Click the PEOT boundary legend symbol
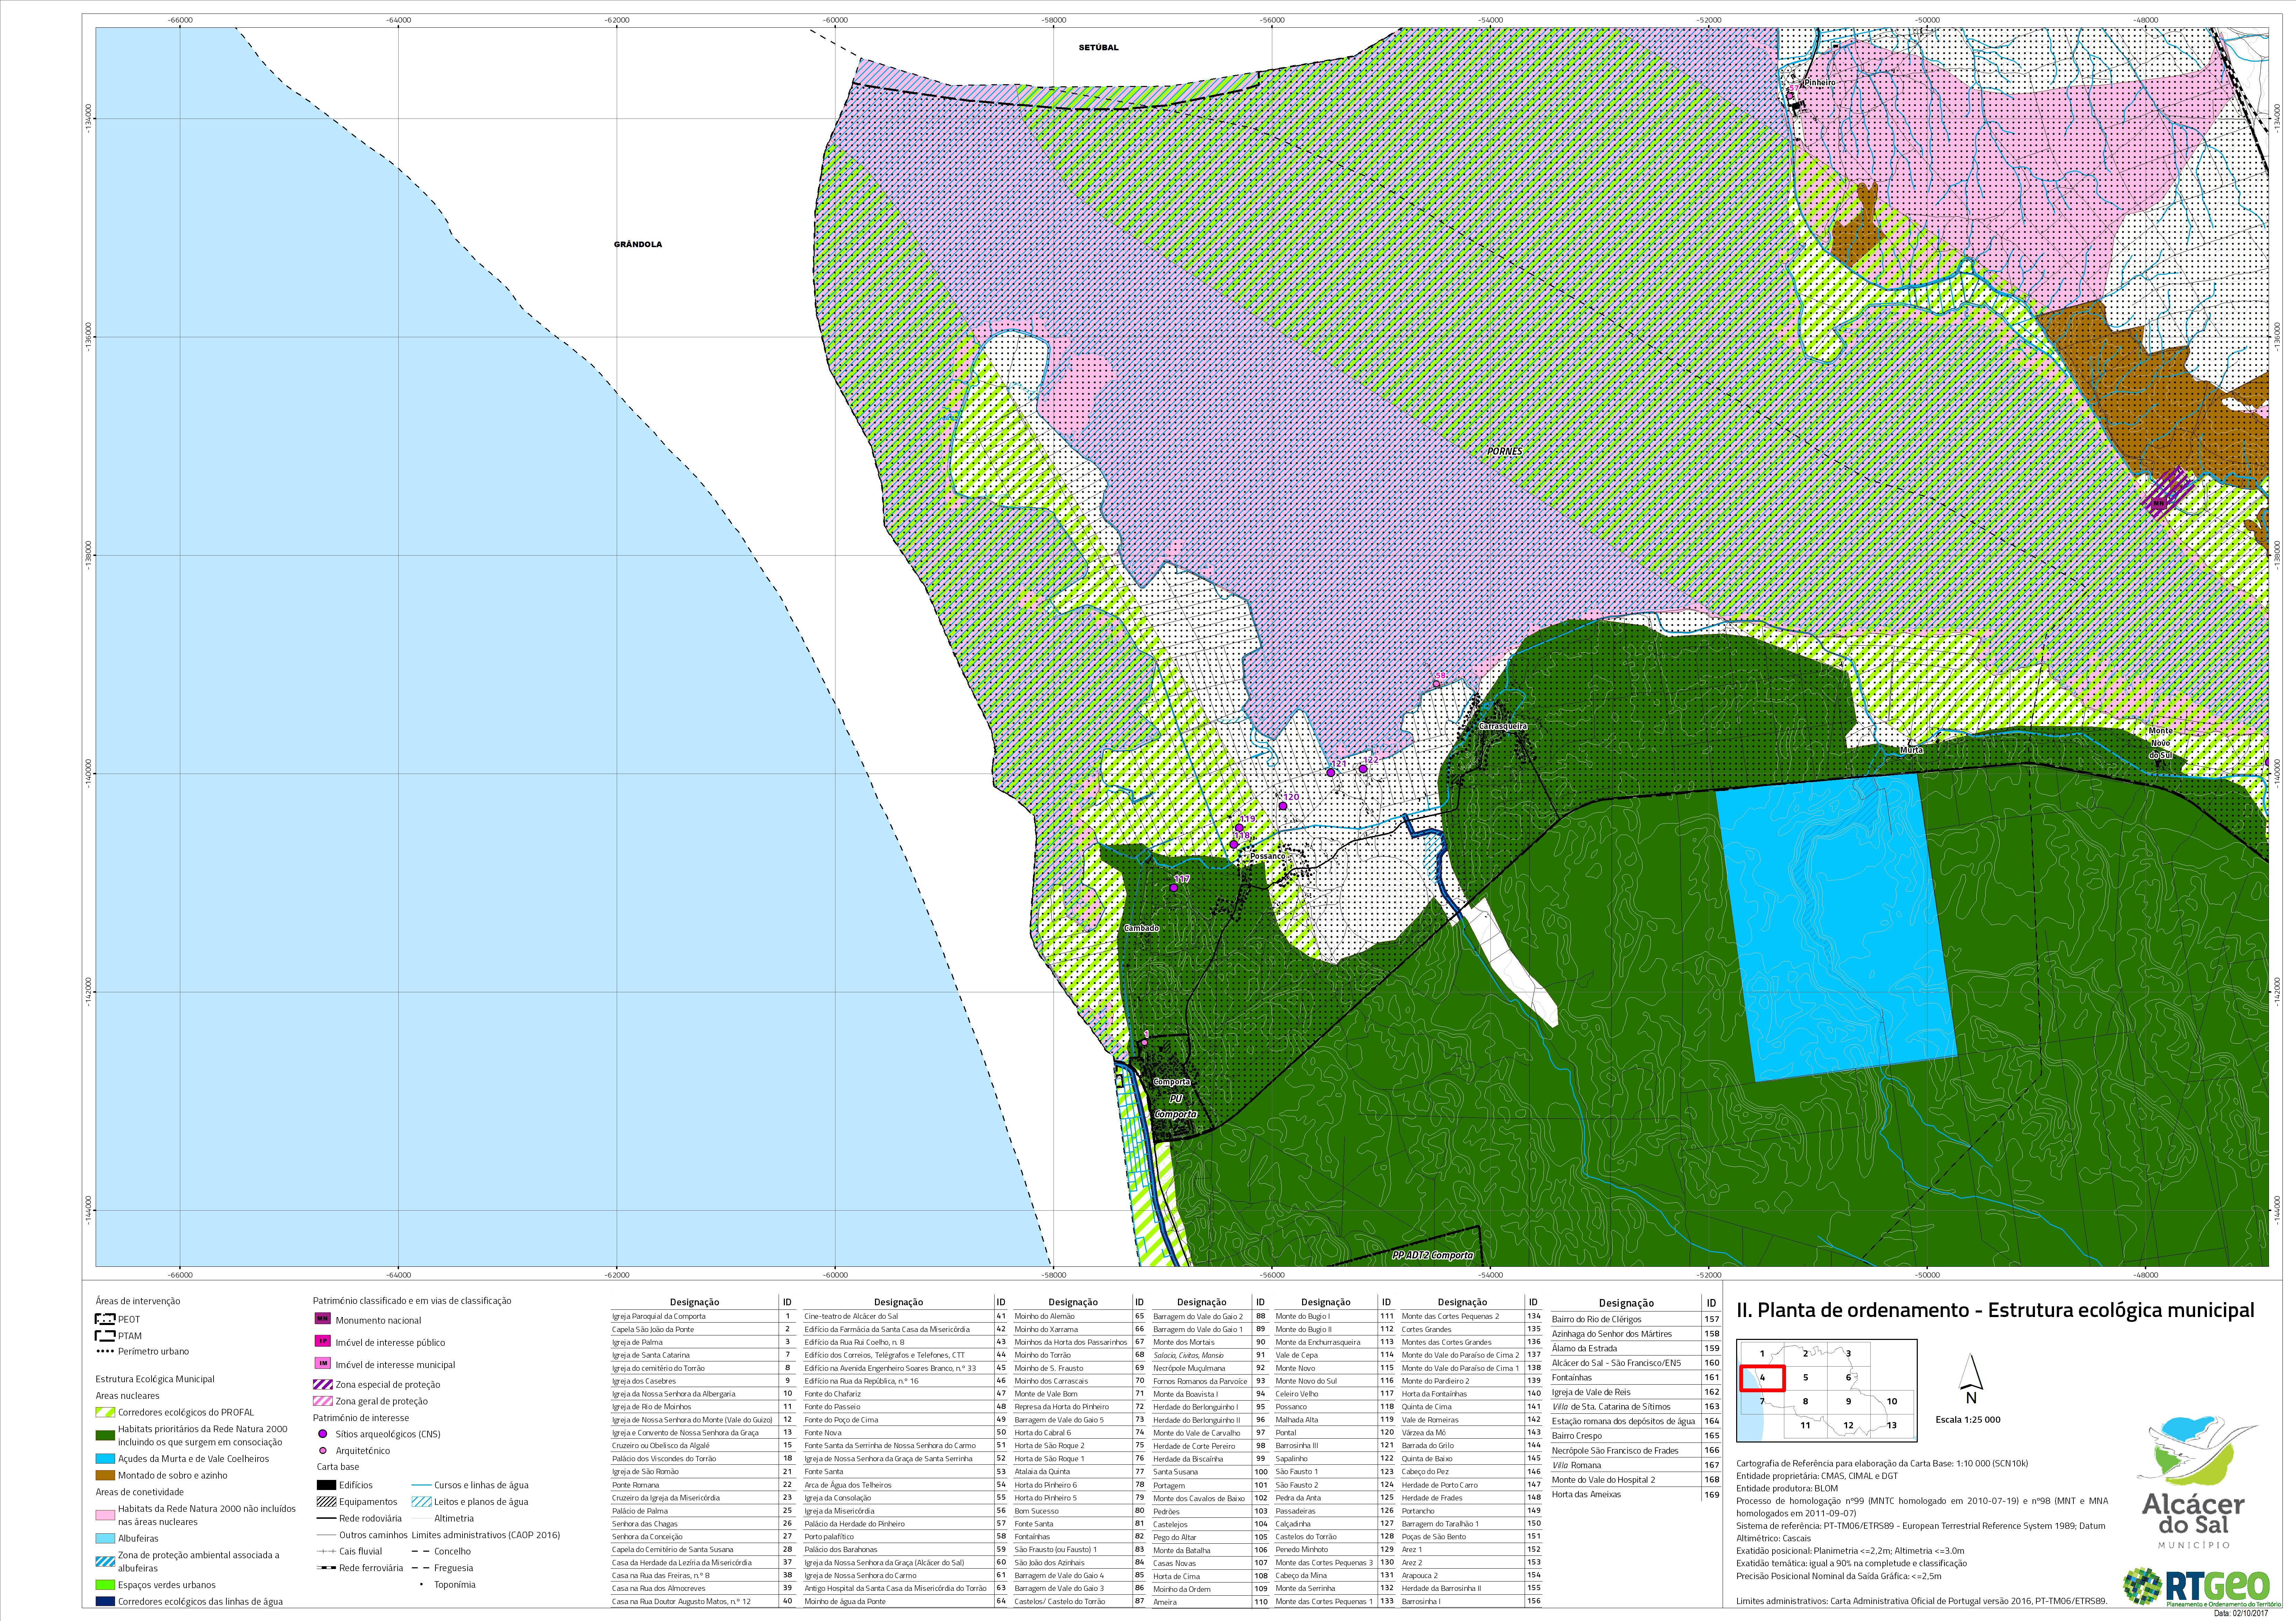2296x1621 pixels. coord(105,1319)
